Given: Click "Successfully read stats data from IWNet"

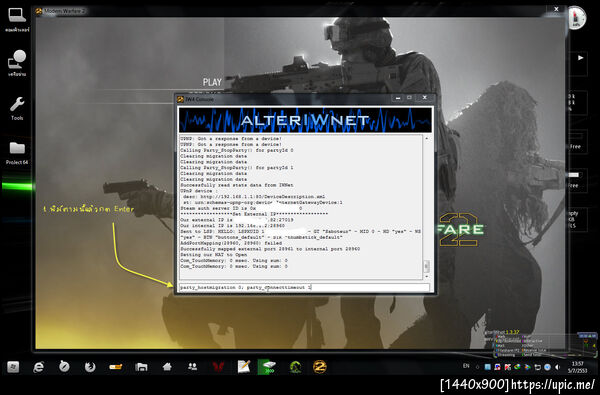Looking at the screenshot, I should pyautogui.click(x=237, y=185).
